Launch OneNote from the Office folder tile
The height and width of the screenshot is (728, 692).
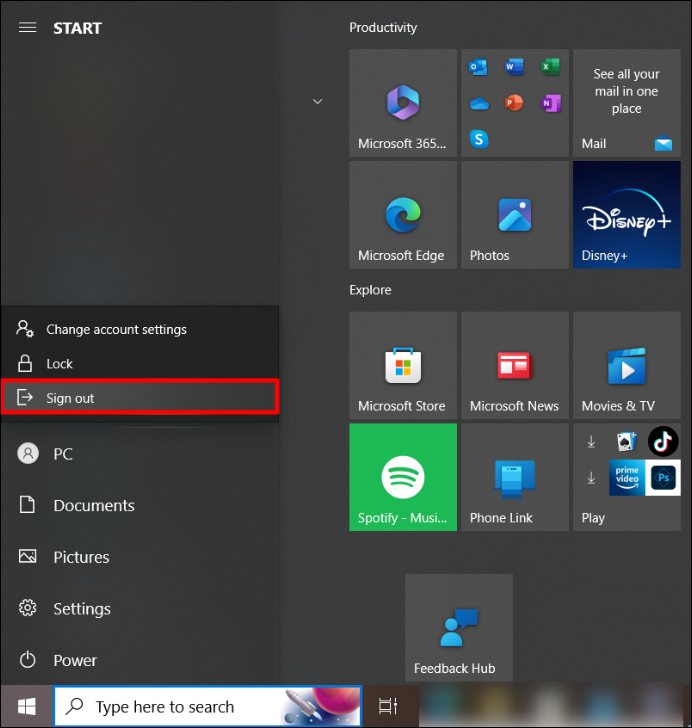(551, 103)
